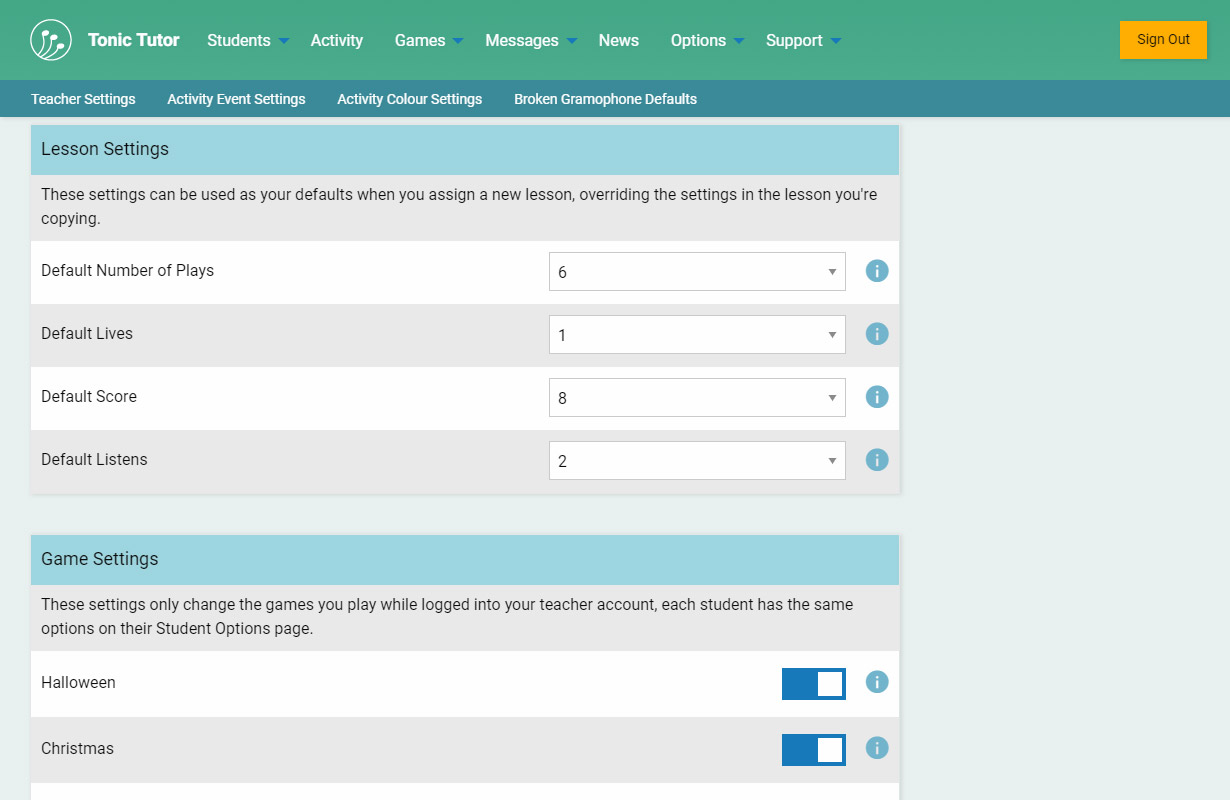Click the Christmas setting info icon
The height and width of the screenshot is (800, 1230).
click(x=877, y=748)
